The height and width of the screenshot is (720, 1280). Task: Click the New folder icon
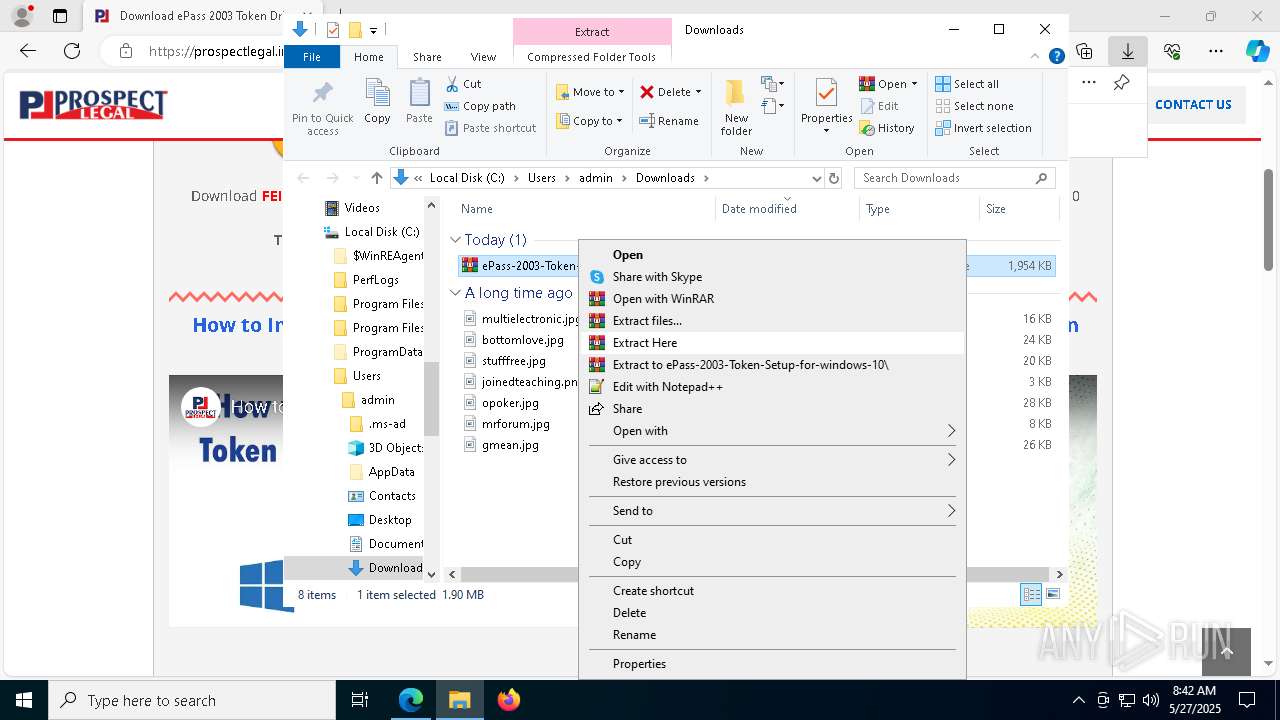pos(736,107)
